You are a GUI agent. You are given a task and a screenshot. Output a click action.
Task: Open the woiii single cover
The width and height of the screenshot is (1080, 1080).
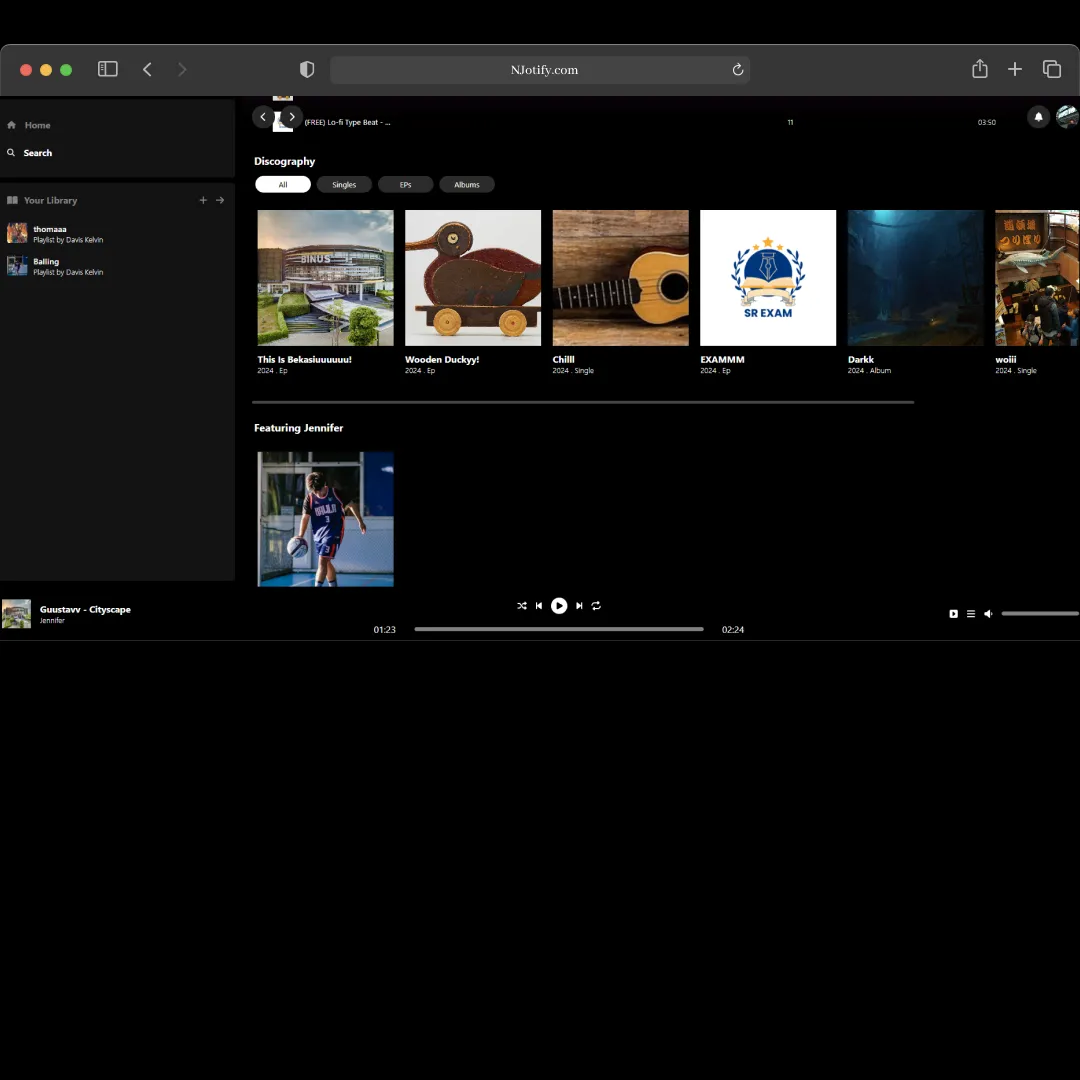click(1037, 278)
